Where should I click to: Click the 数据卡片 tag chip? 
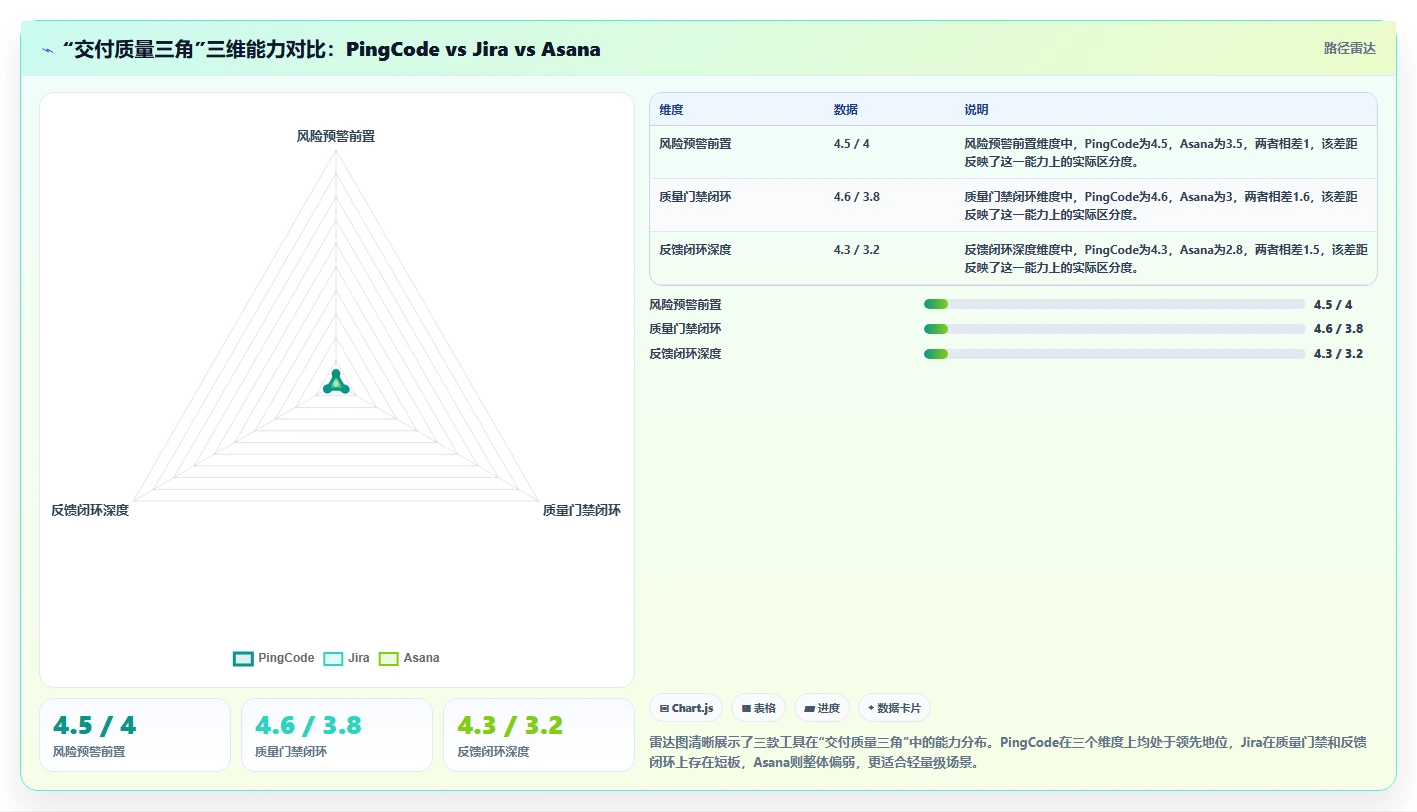coord(895,708)
